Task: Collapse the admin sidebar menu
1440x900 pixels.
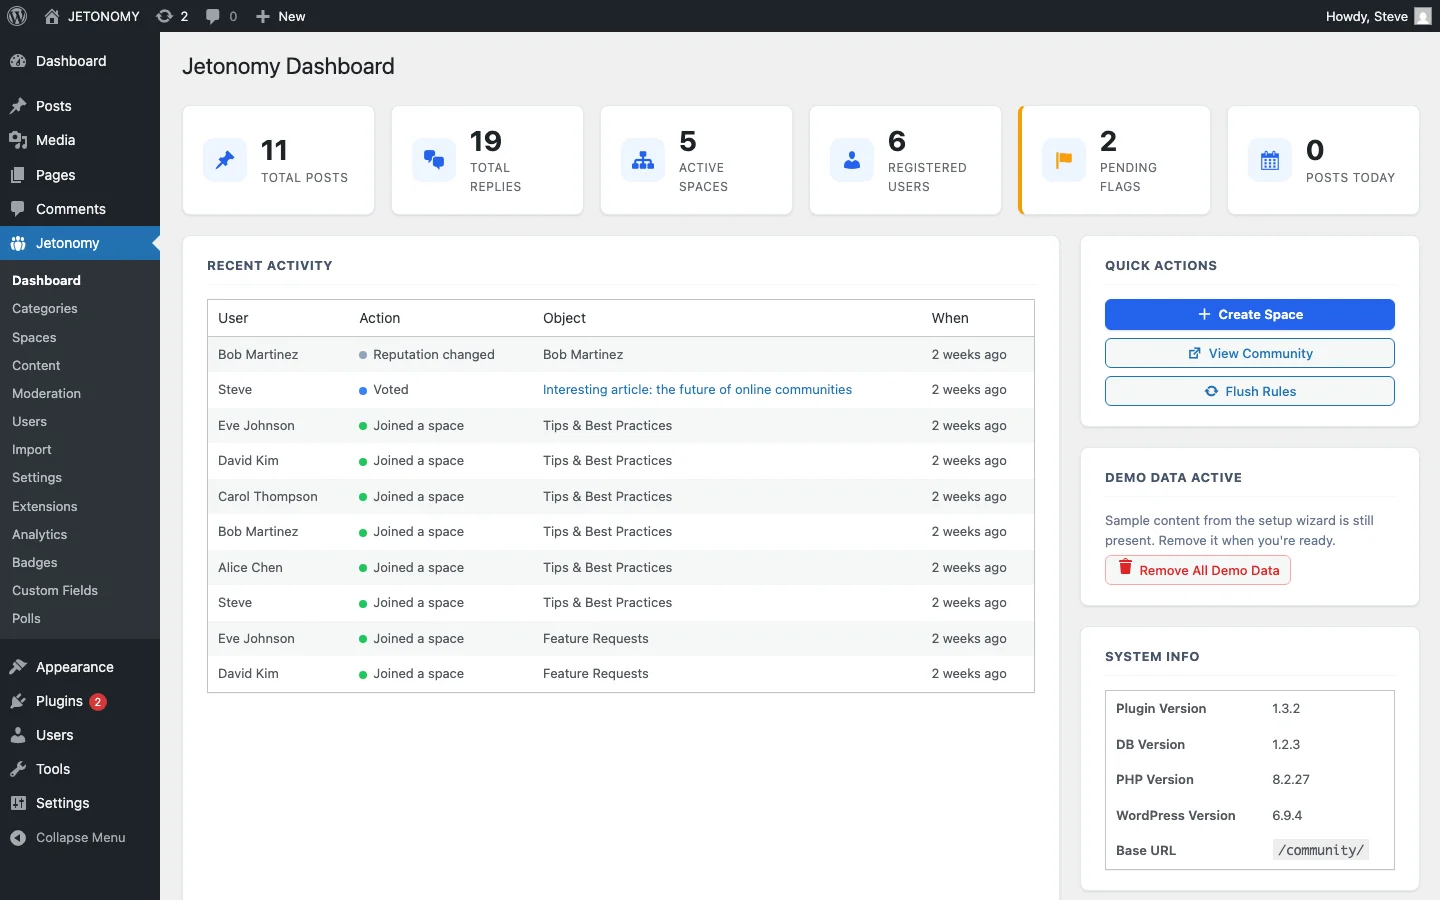Action: 67,838
